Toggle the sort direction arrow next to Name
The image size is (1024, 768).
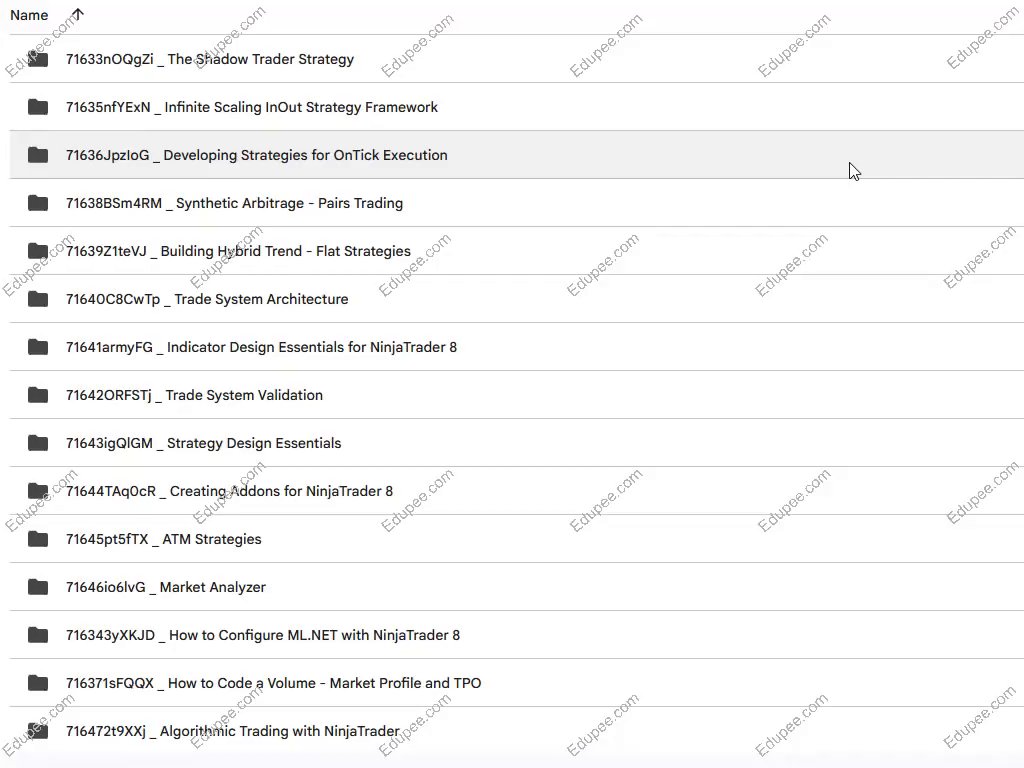click(x=78, y=14)
